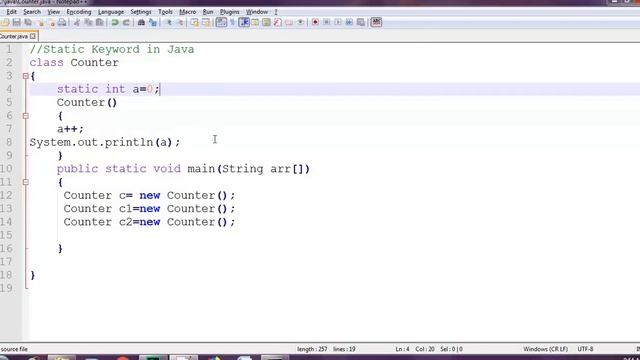Collapse the constructor fold marker at line 6
The height and width of the screenshot is (360, 640).
(x=25, y=116)
